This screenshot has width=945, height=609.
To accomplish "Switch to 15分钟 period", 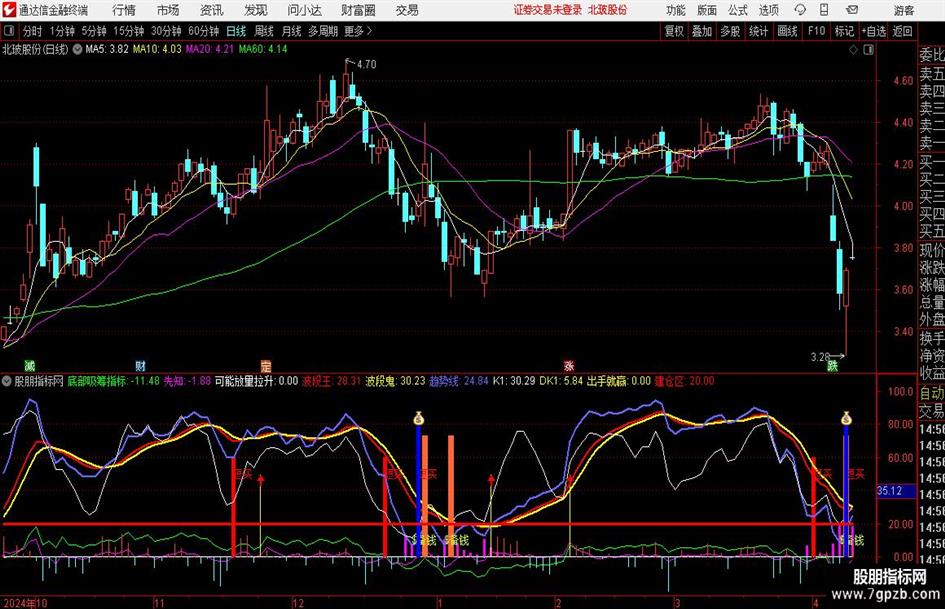I will 129,31.
